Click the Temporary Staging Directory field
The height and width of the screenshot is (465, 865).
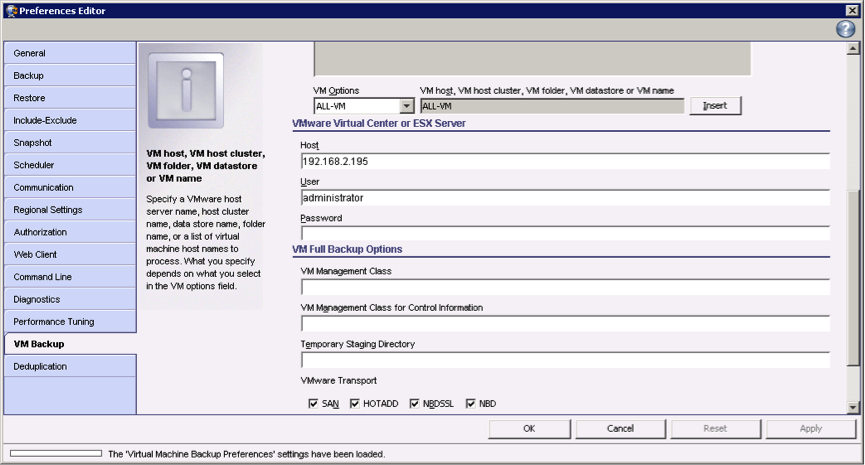[565, 360]
